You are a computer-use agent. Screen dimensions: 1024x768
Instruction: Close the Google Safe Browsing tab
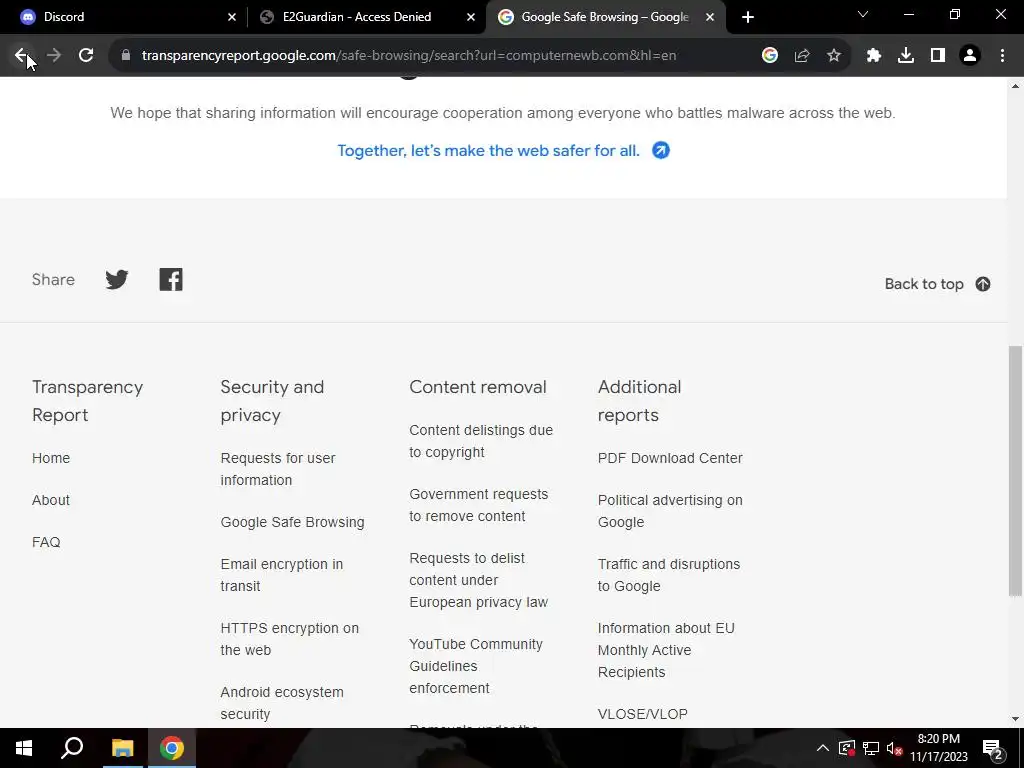pyautogui.click(x=710, y=17)
